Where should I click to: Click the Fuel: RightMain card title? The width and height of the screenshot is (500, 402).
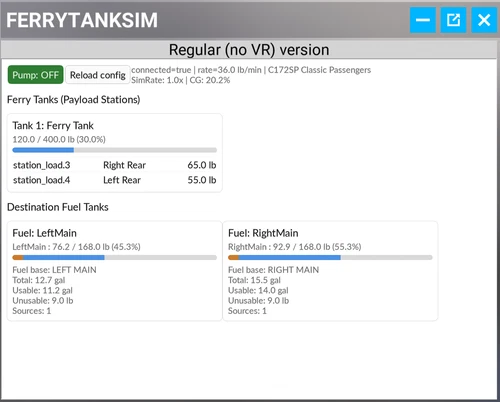[263, 233]
